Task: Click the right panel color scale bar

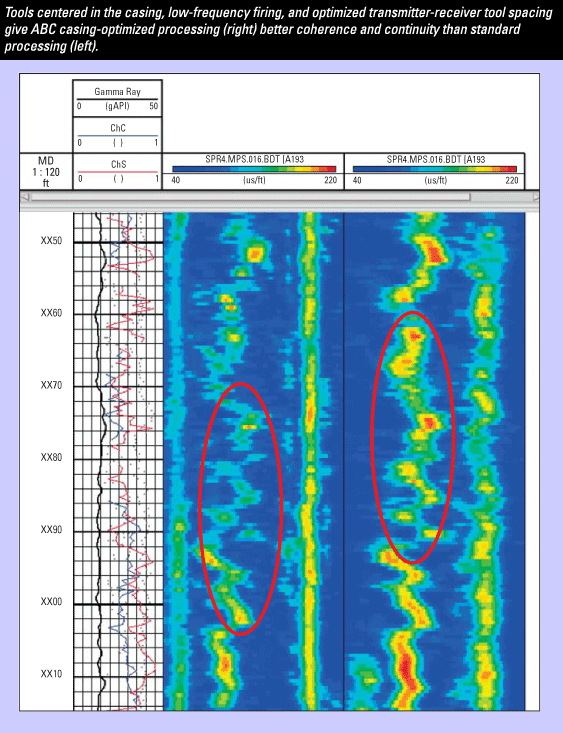Action: click(x=434, y=169)
